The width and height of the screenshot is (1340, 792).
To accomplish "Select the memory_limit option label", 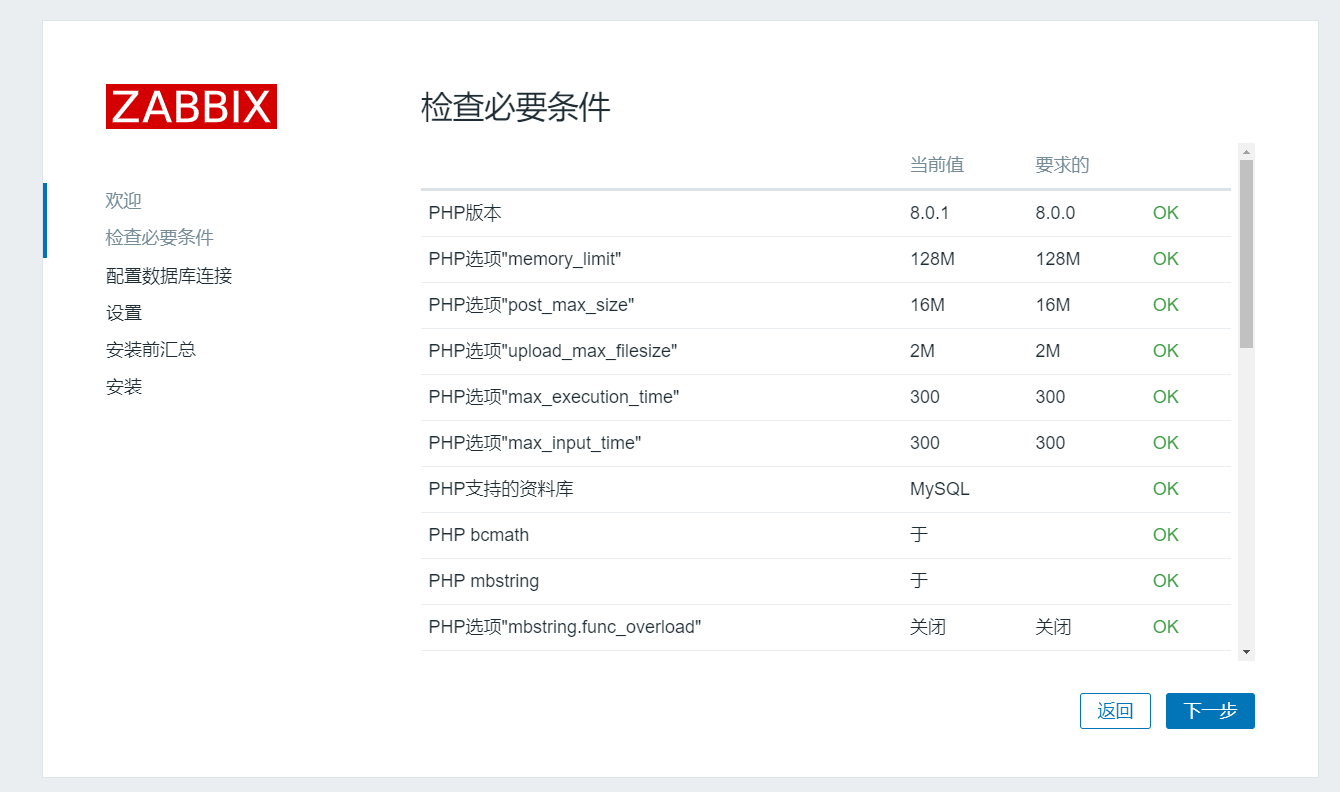I will coord(525,259).
